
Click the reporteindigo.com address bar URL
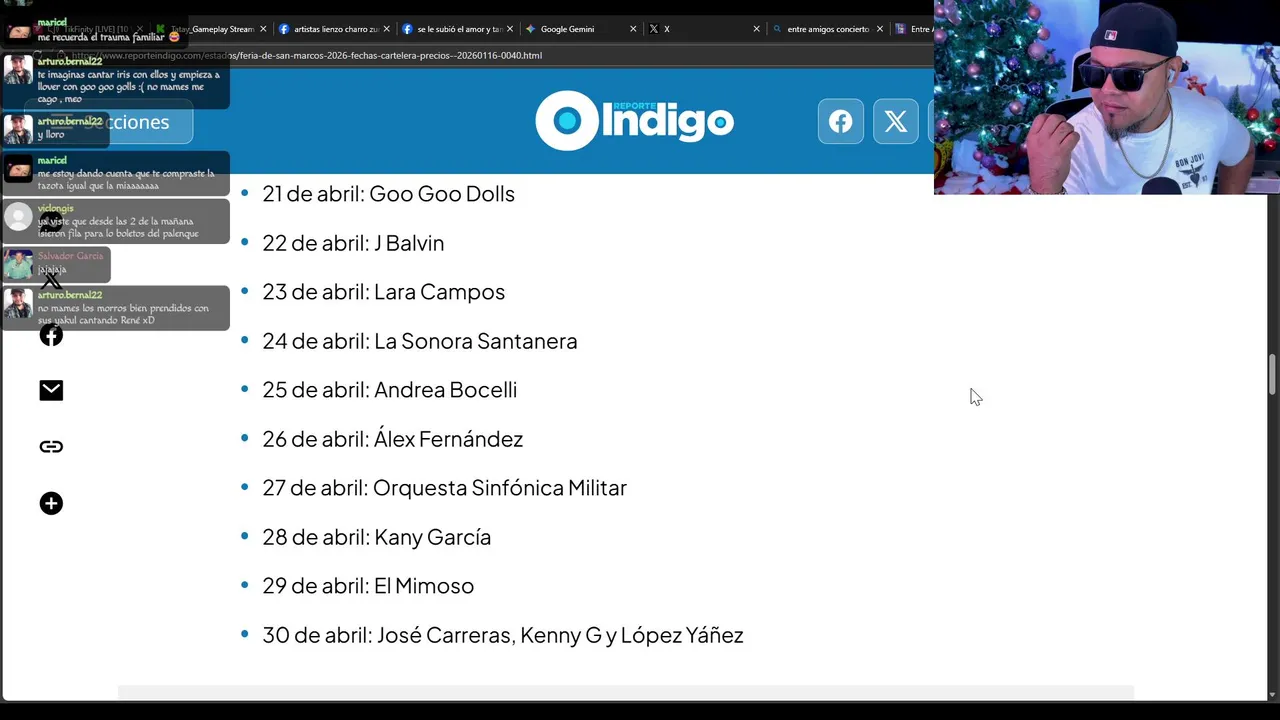point(307,55)
